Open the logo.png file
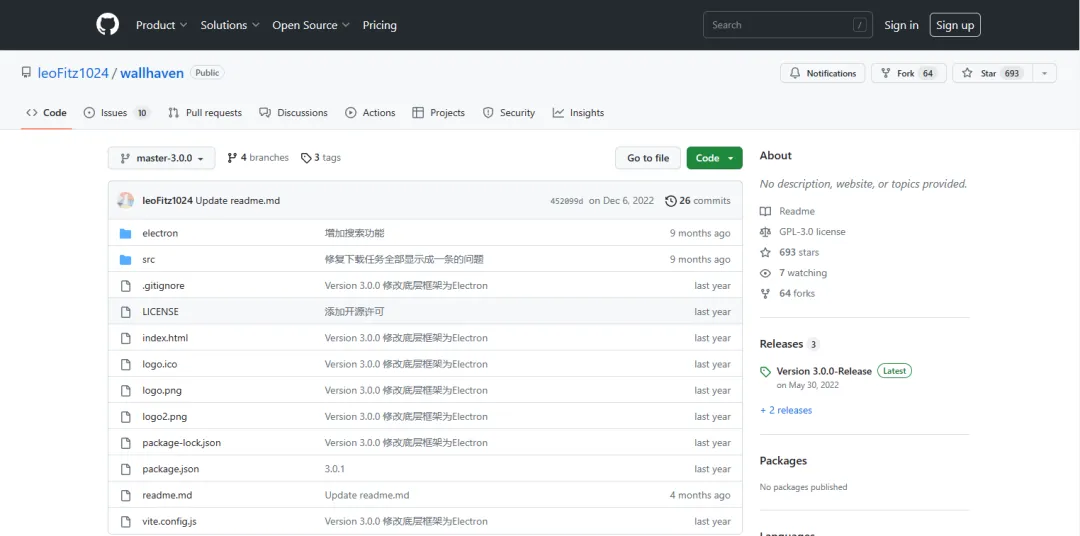Image resolution: width=1080 pixels, height=536 pixels. click(x=162, y=391)
